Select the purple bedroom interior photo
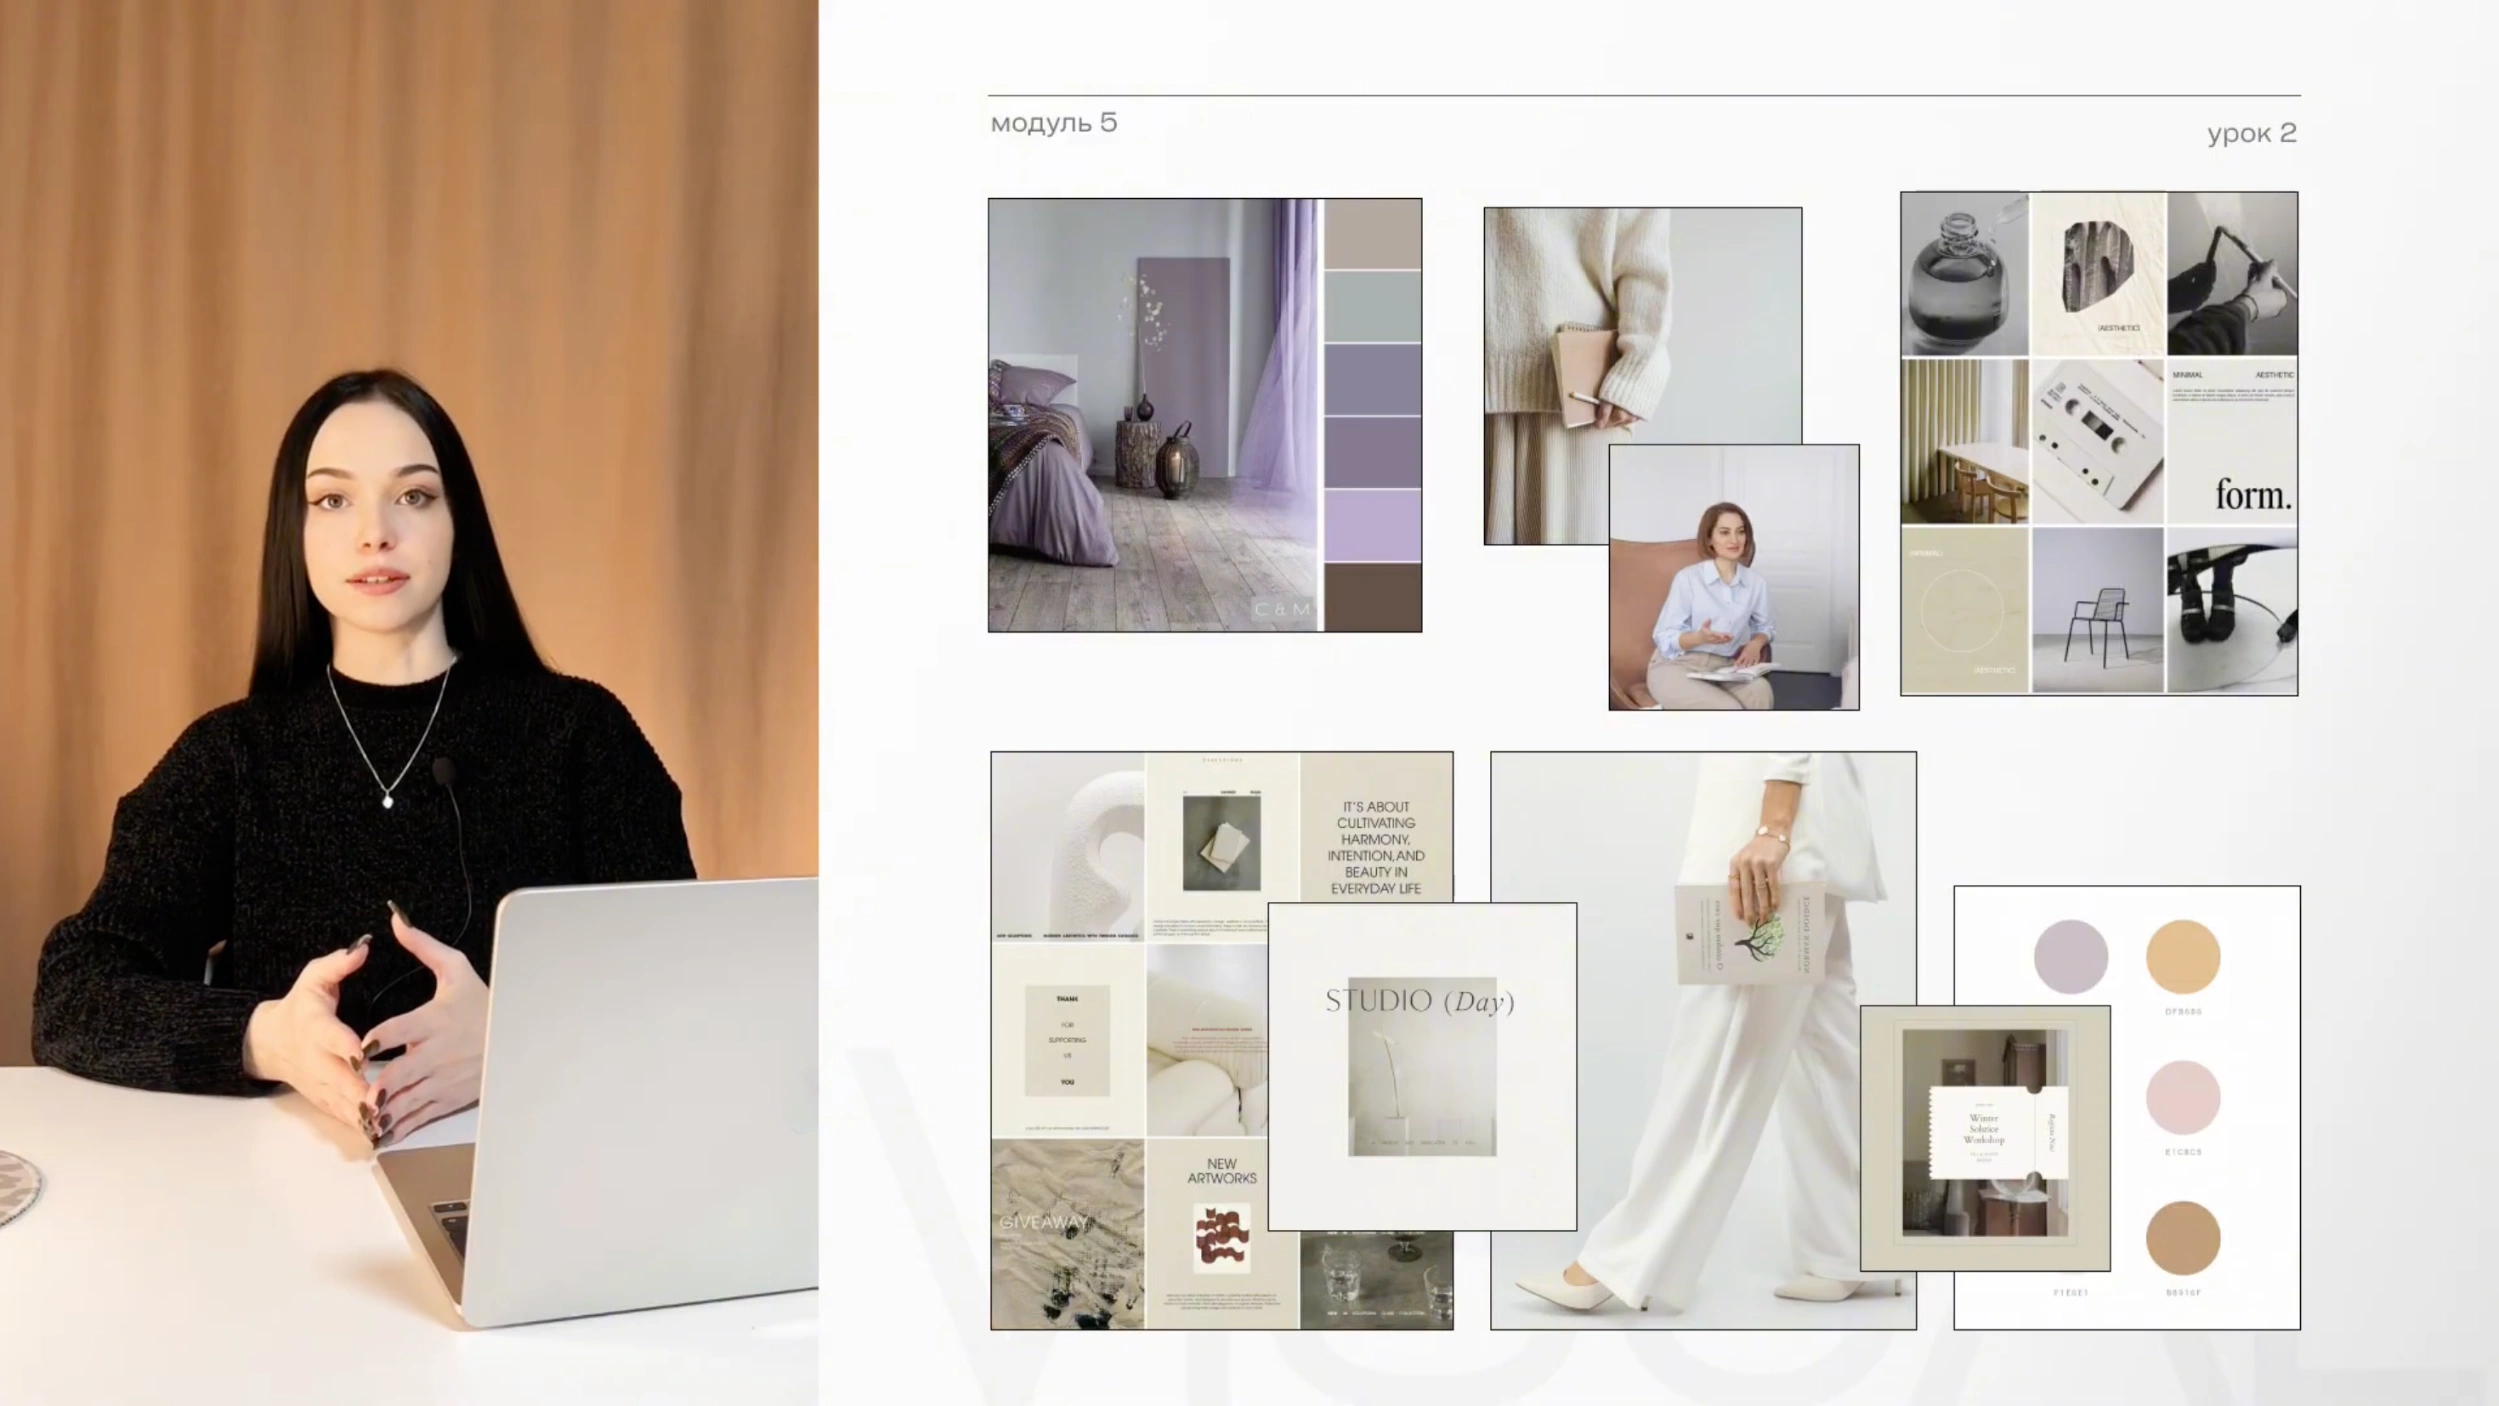2499x1406 pixels. tap(1155, 415)
